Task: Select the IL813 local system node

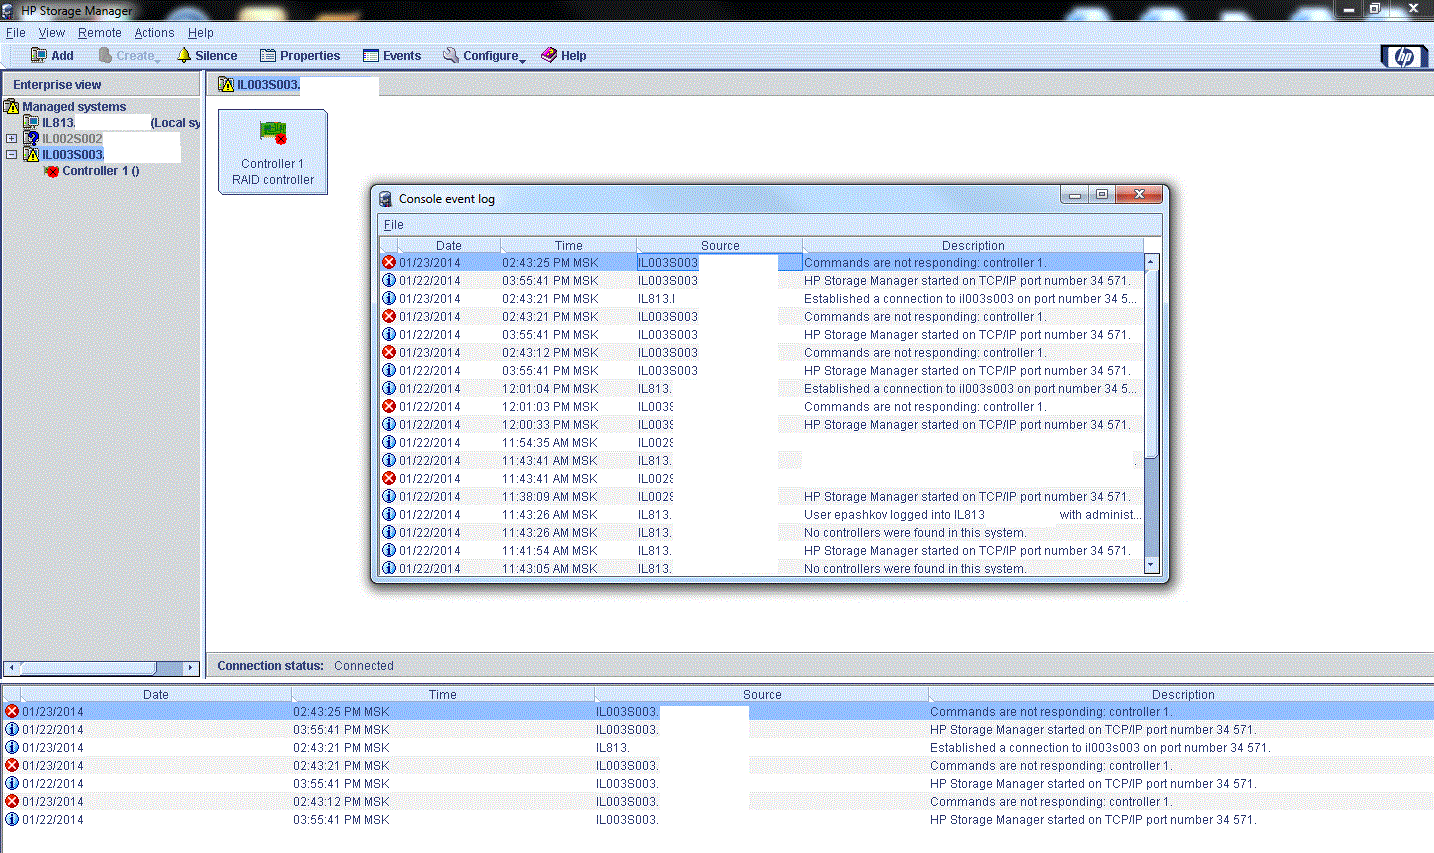Action: tap(58, 123)
